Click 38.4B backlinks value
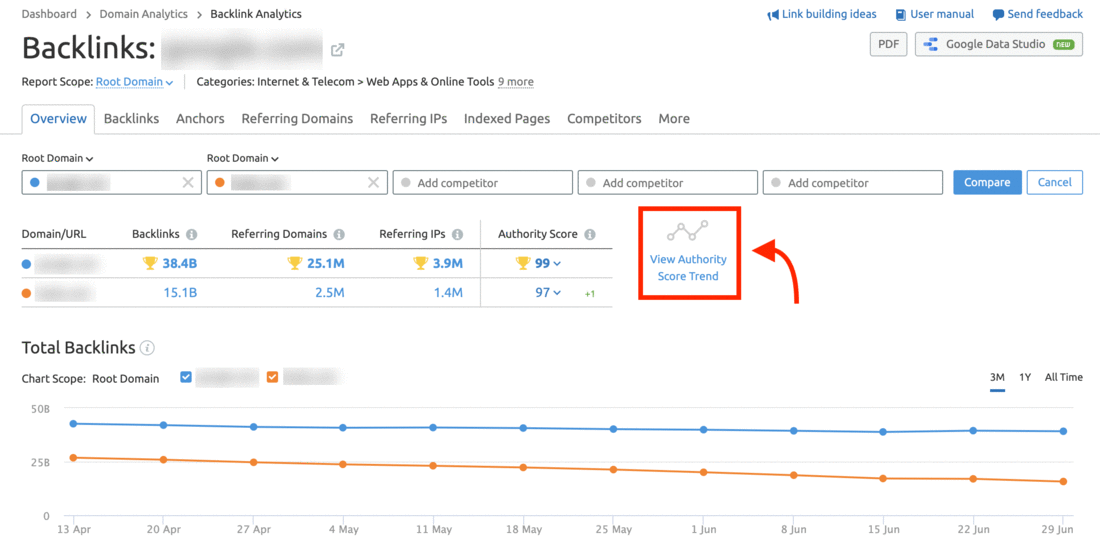Image resolution: width=1100 pixels, height=549 pixels. pos(180,264)
